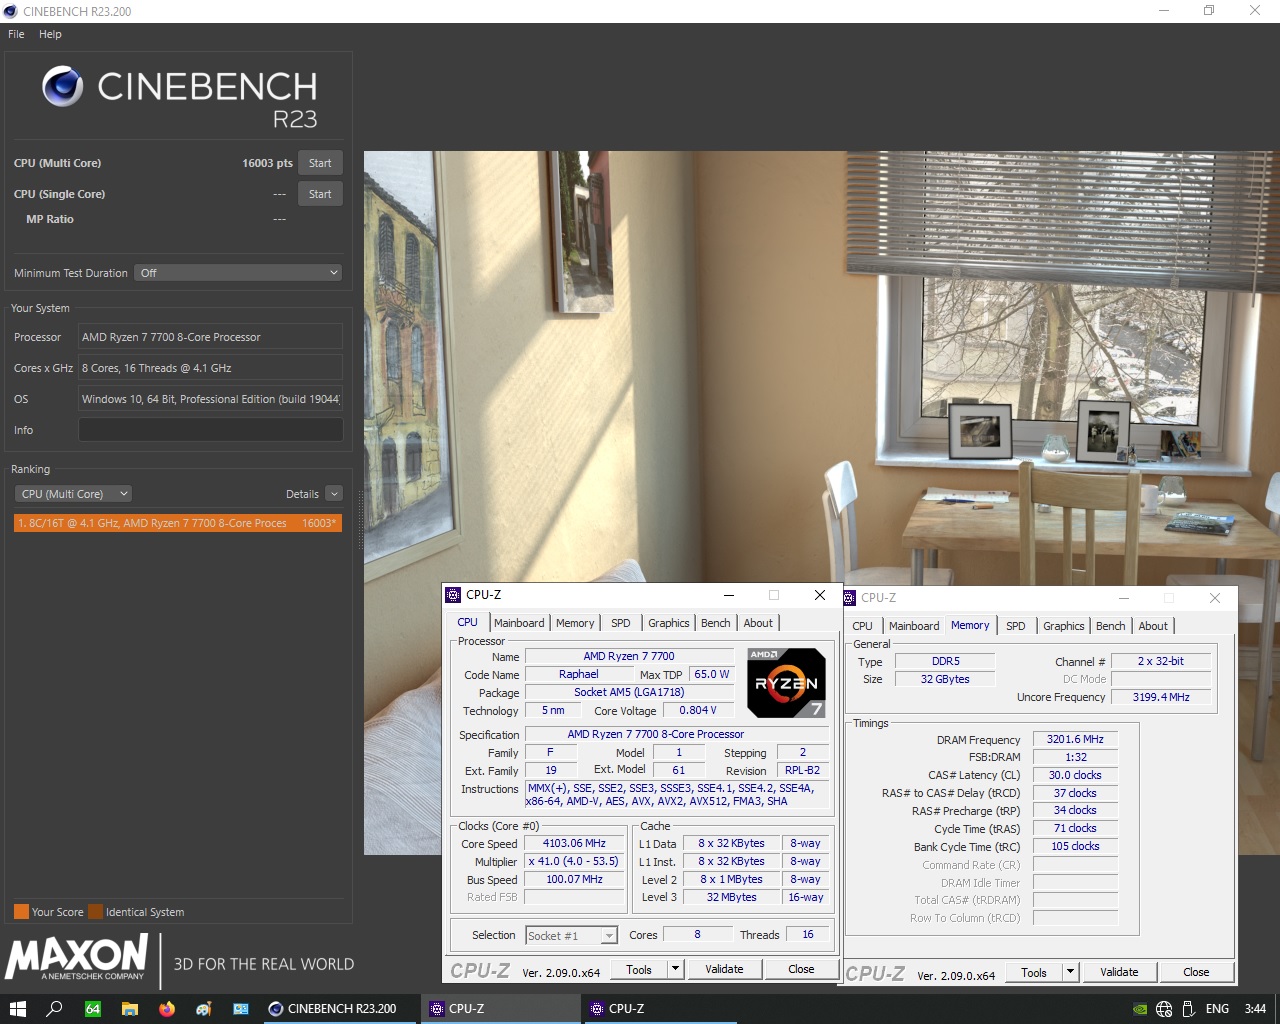1280x1024 pixels.
Task: Open Bench tab in CPU-Z CPU window
Action: (x=715, y=623)
